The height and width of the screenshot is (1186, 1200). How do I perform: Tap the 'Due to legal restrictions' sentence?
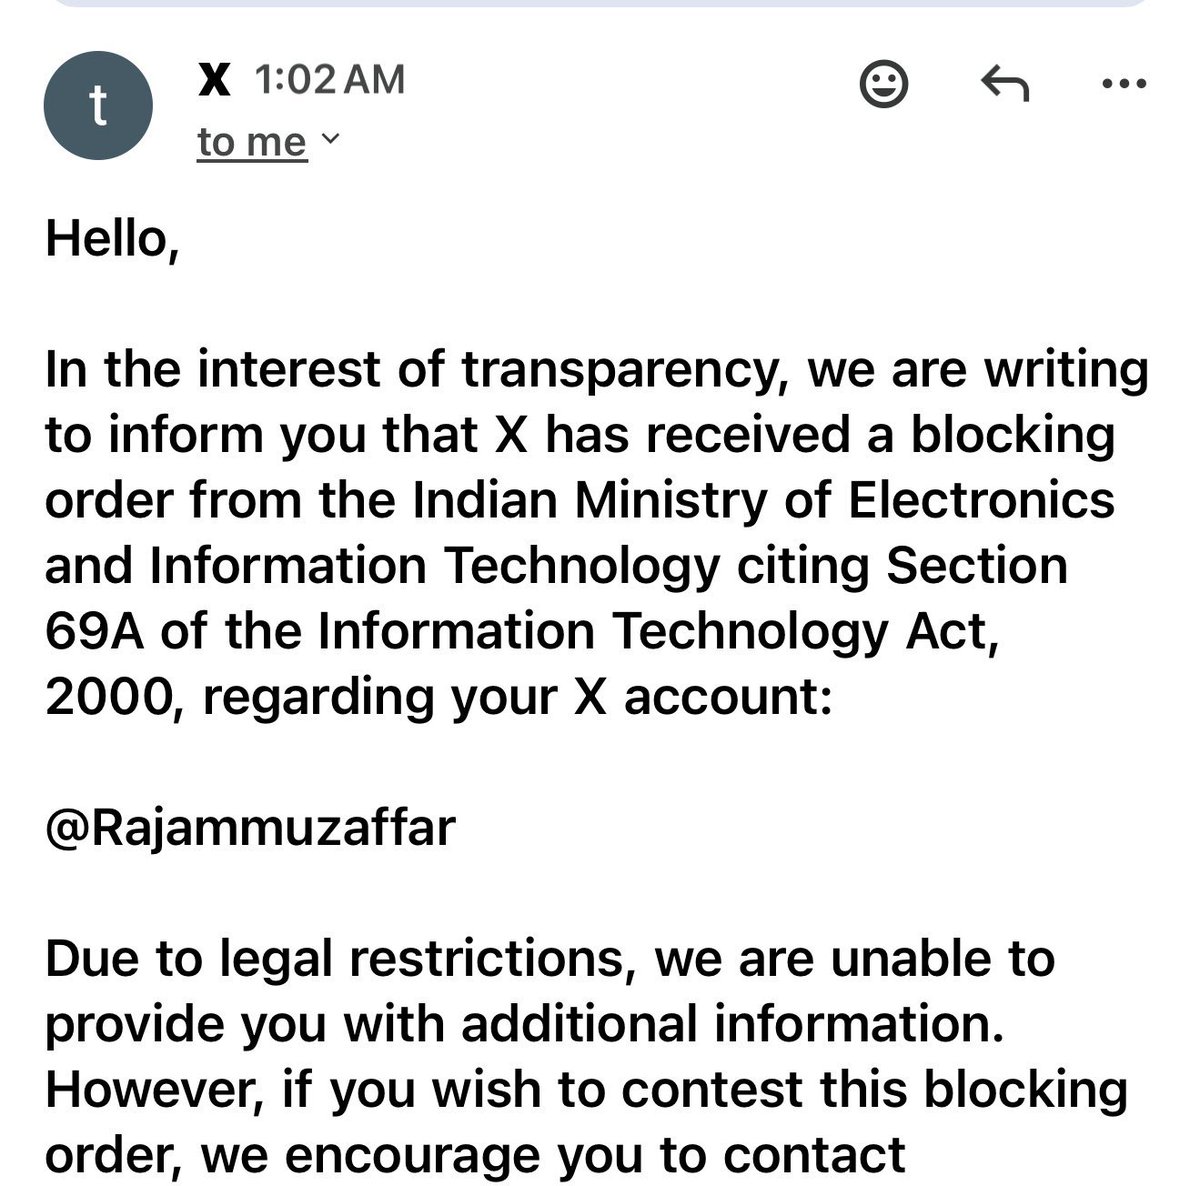[x=550, y=958]
